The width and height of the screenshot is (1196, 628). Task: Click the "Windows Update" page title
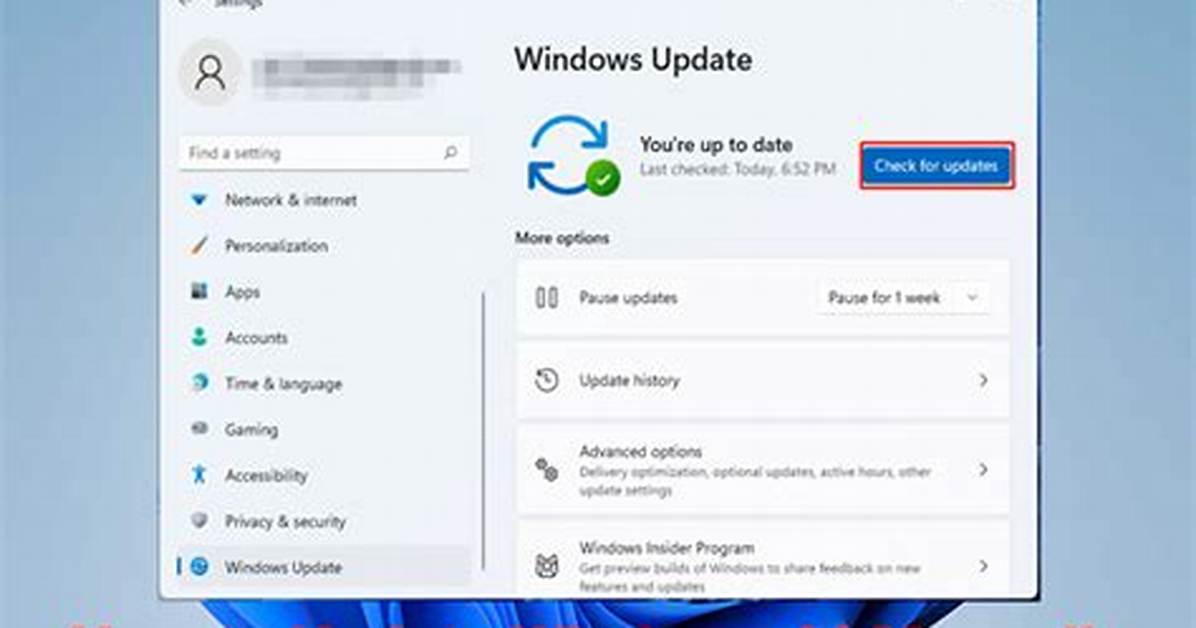point(633,60)
